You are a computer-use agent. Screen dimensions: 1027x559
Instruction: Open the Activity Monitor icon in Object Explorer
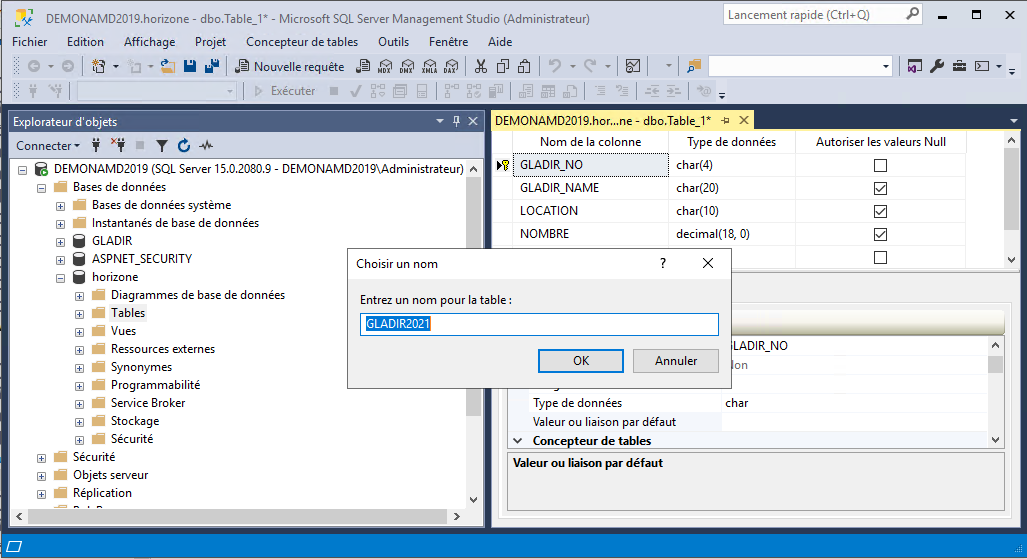(206, 145)
